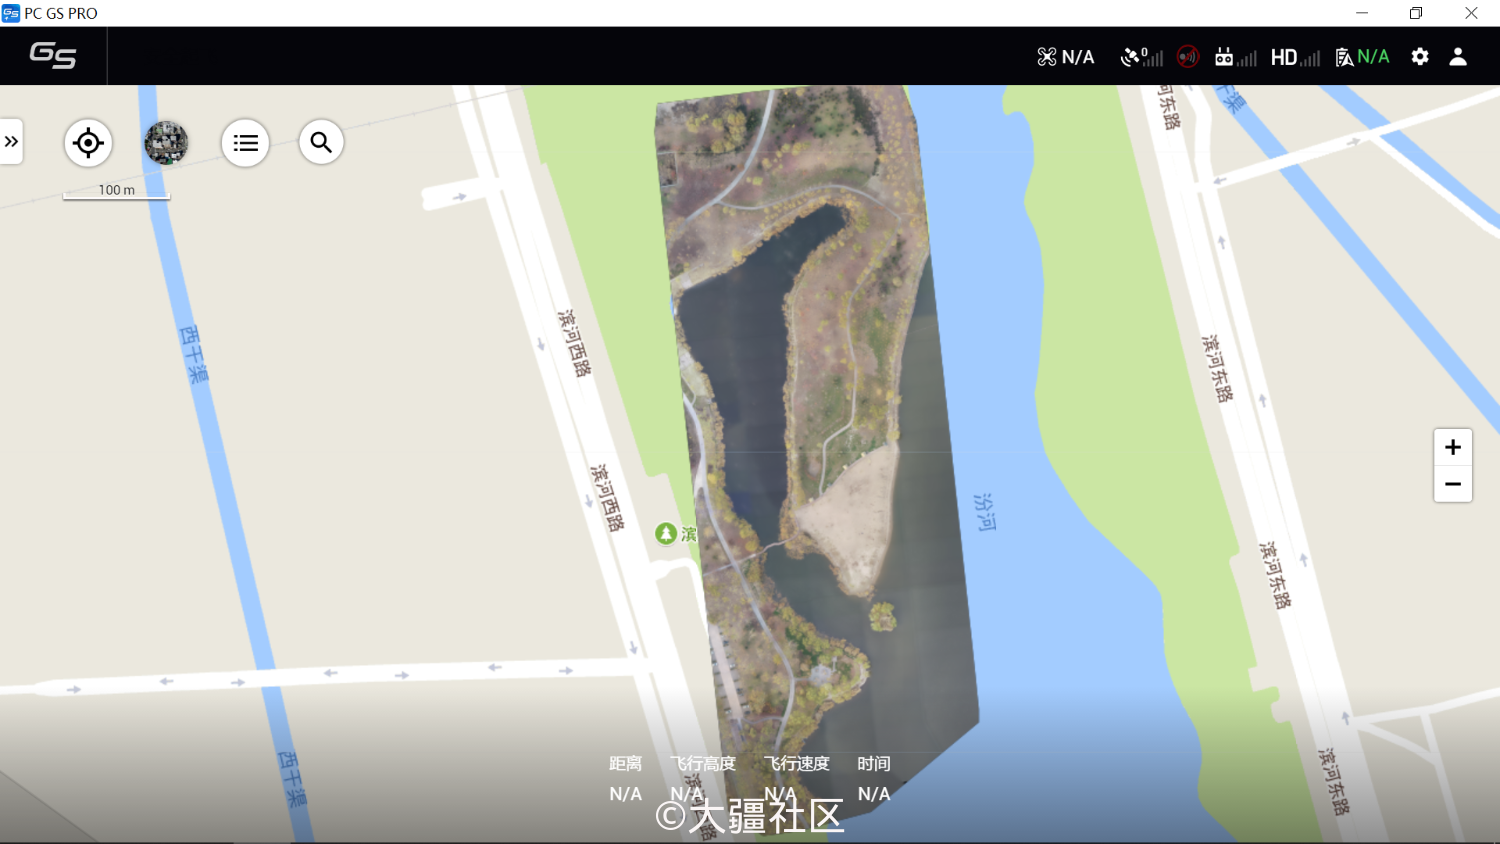
Task: Click the drone flight mode status icon
Action: [1065, 57]
